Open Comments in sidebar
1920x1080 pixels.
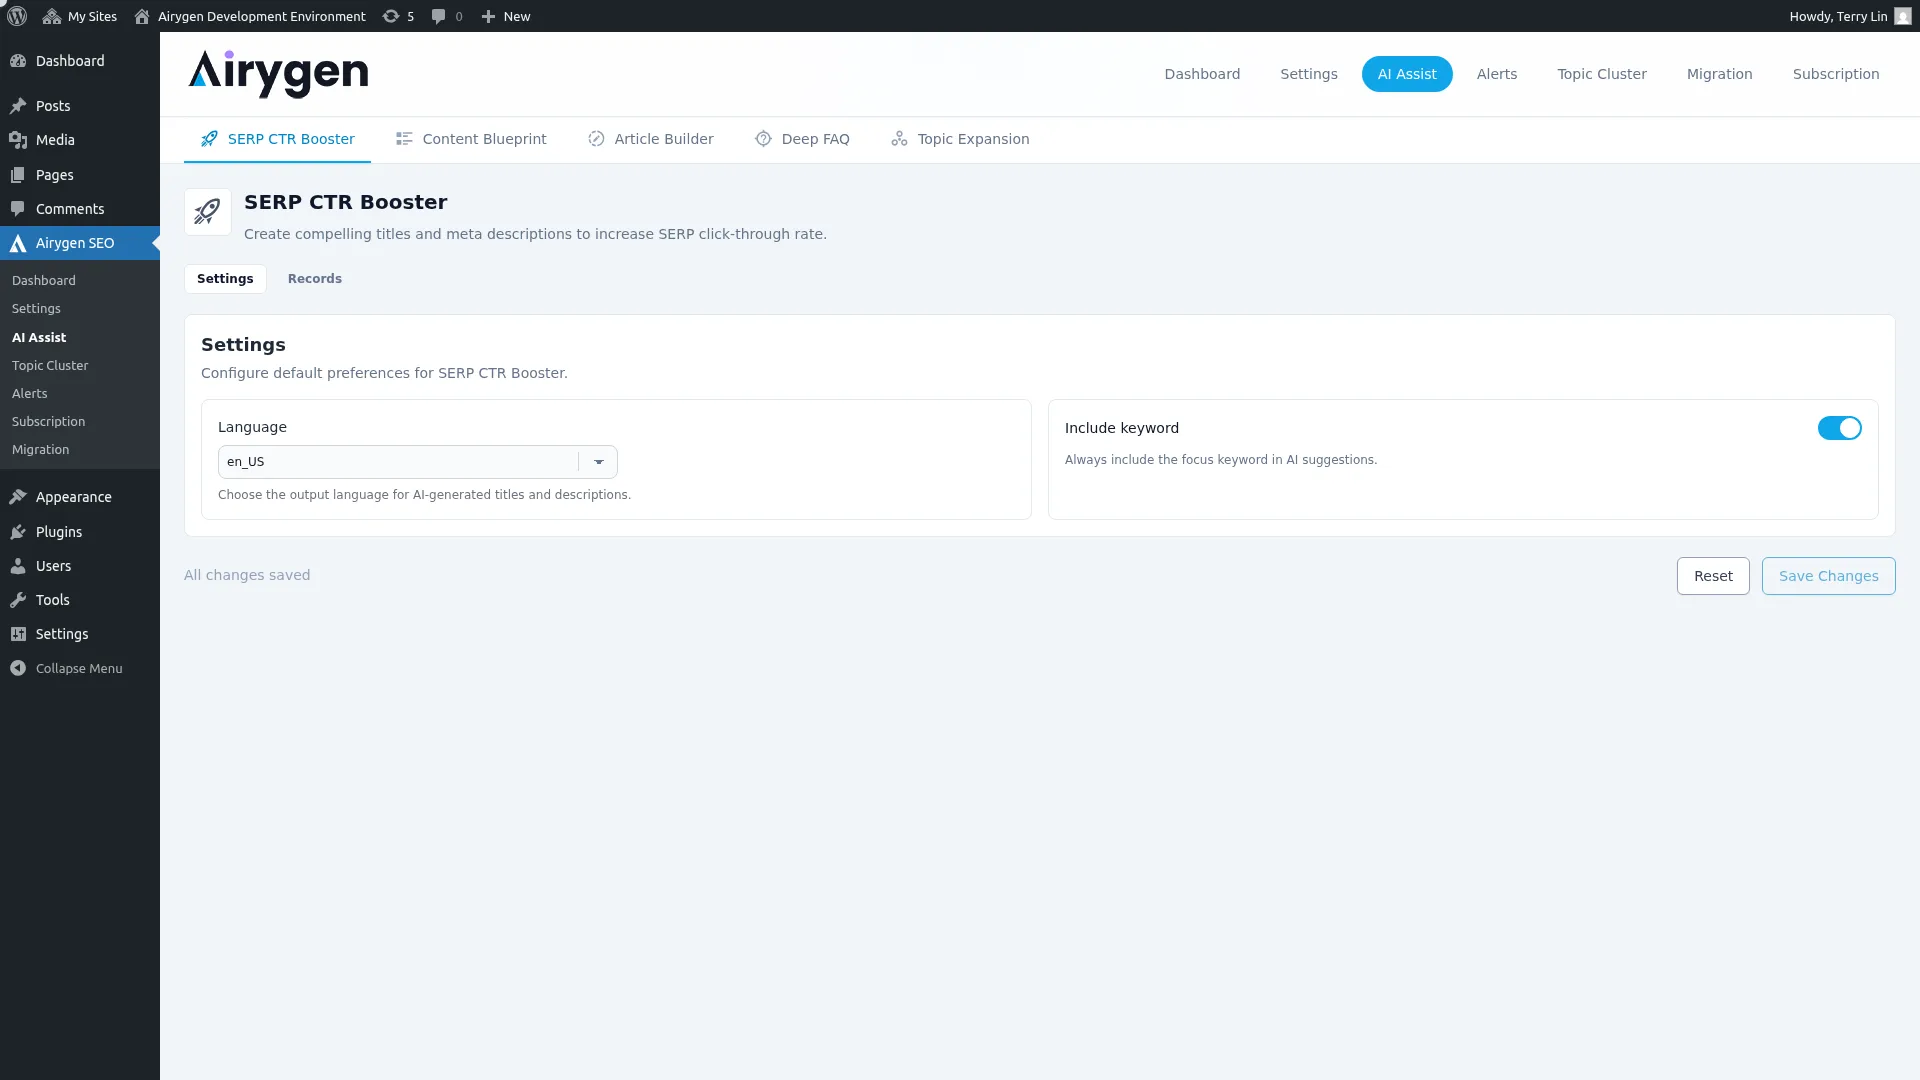pyautogui.click(x=80, y=209)
